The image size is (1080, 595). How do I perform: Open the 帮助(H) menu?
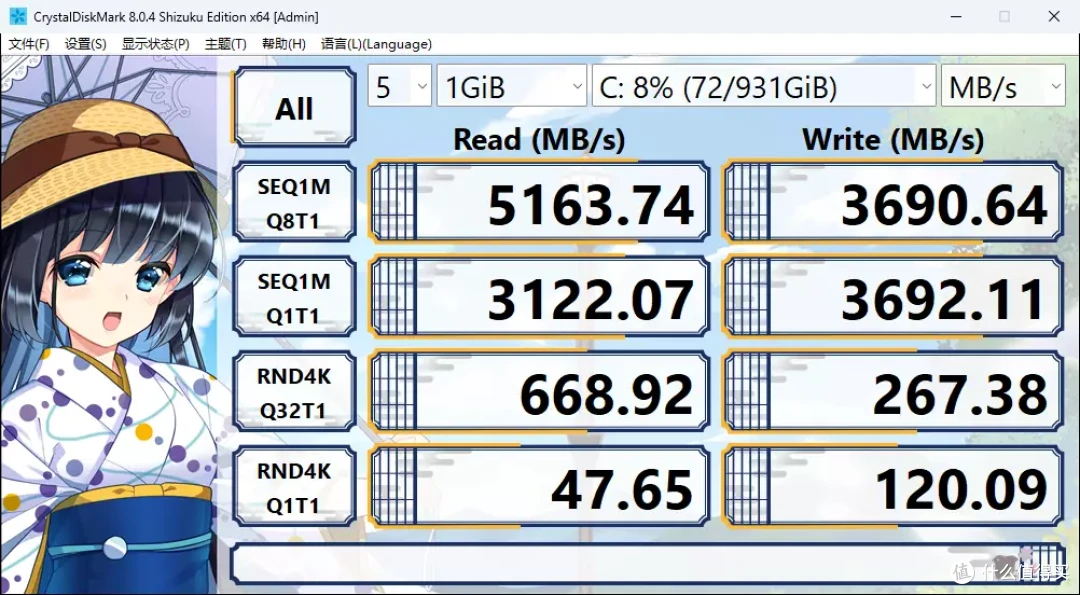[284, 44]
